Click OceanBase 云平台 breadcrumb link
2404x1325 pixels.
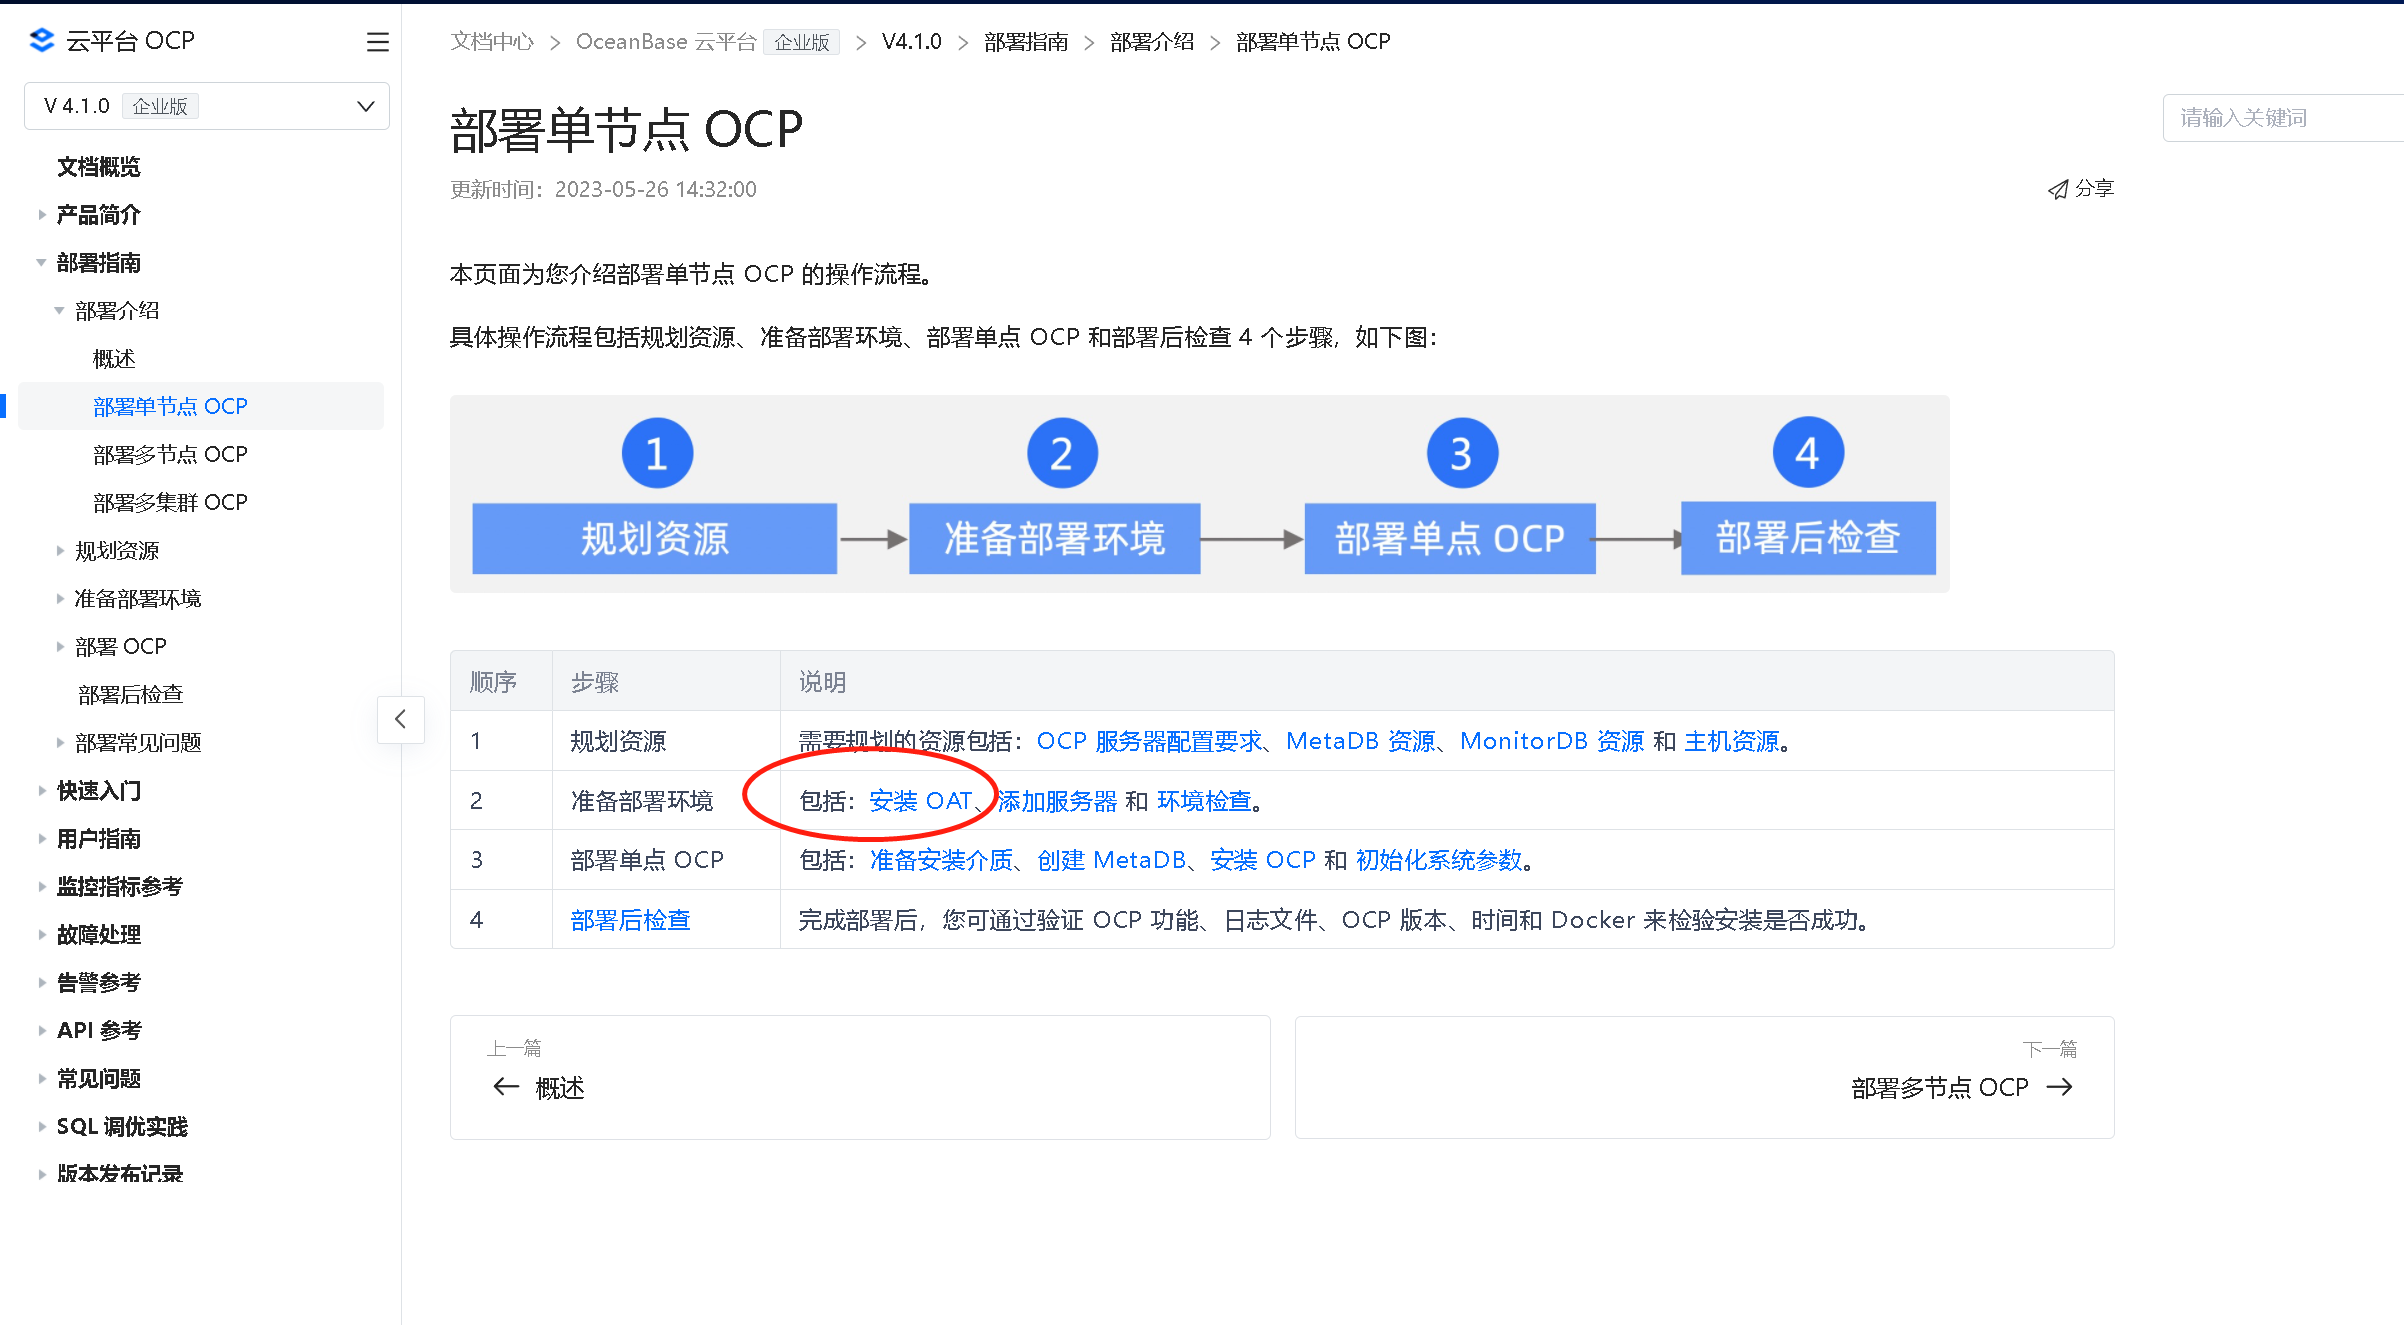[x=666, y=42]
